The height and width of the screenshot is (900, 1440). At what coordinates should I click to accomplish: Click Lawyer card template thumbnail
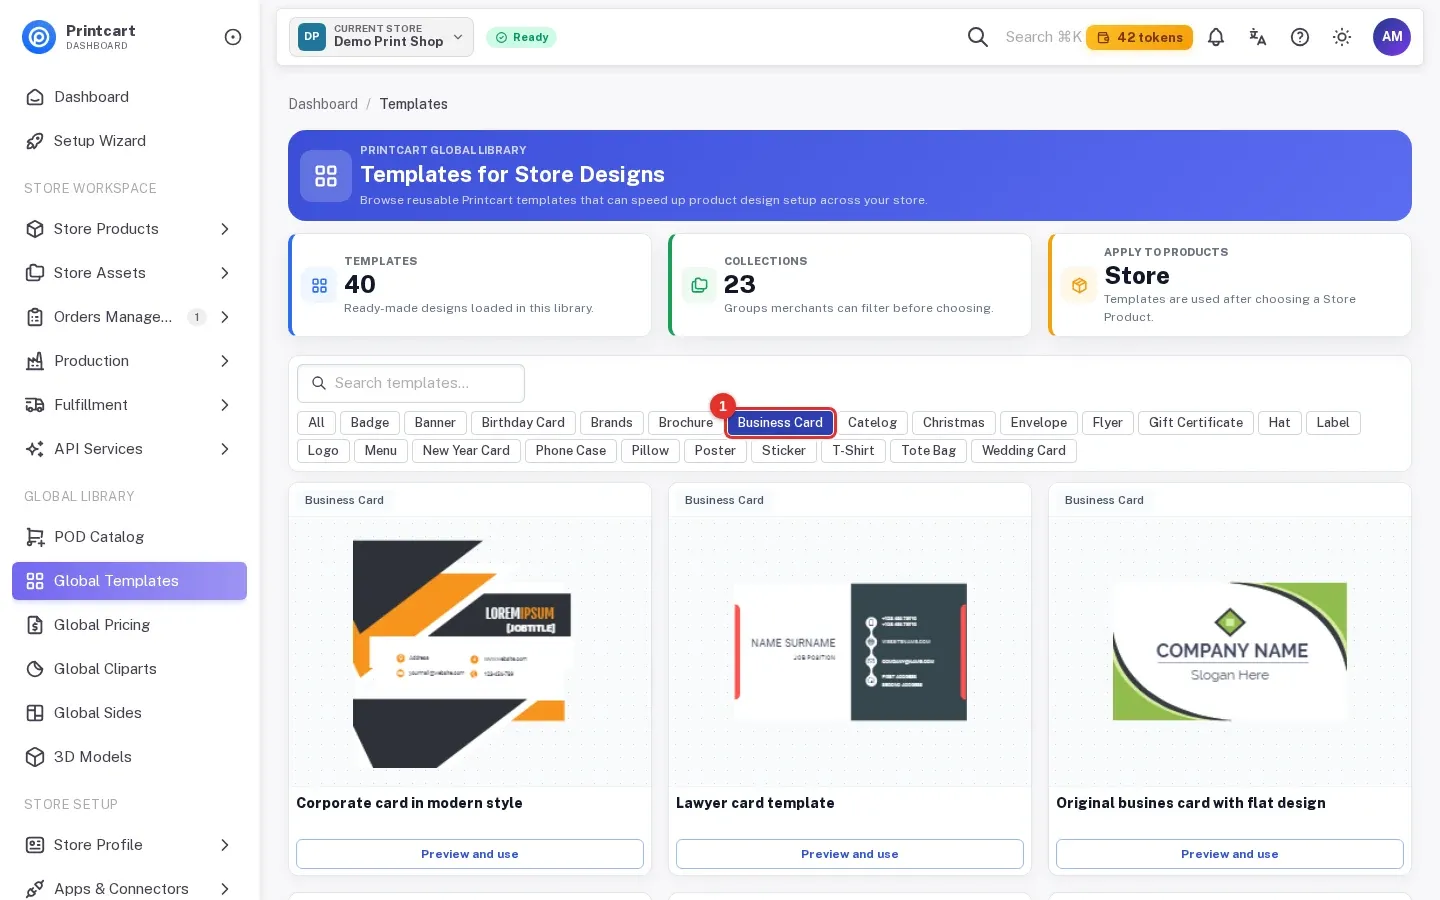850,652
